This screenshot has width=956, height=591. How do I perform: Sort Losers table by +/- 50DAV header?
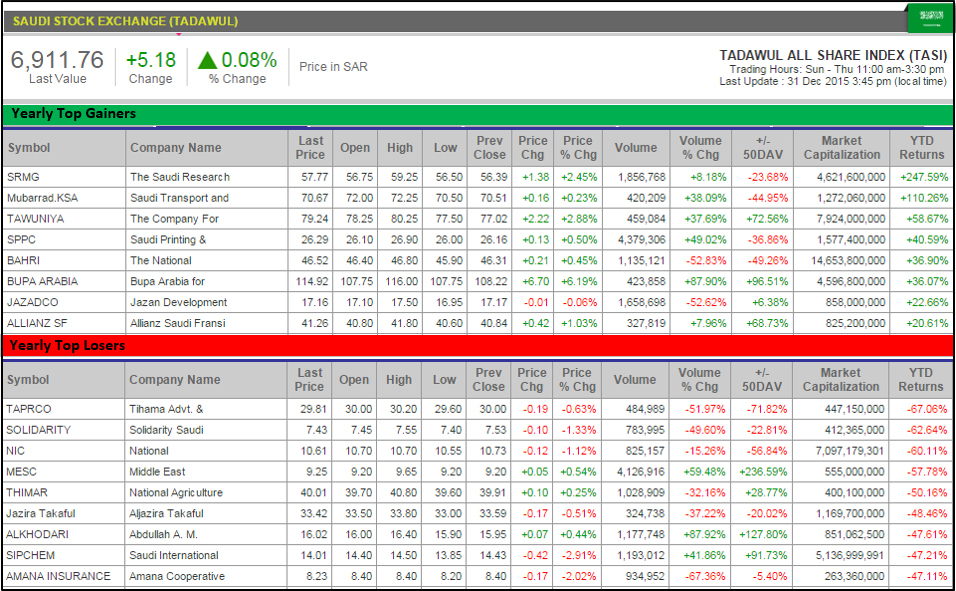(762, 379)
